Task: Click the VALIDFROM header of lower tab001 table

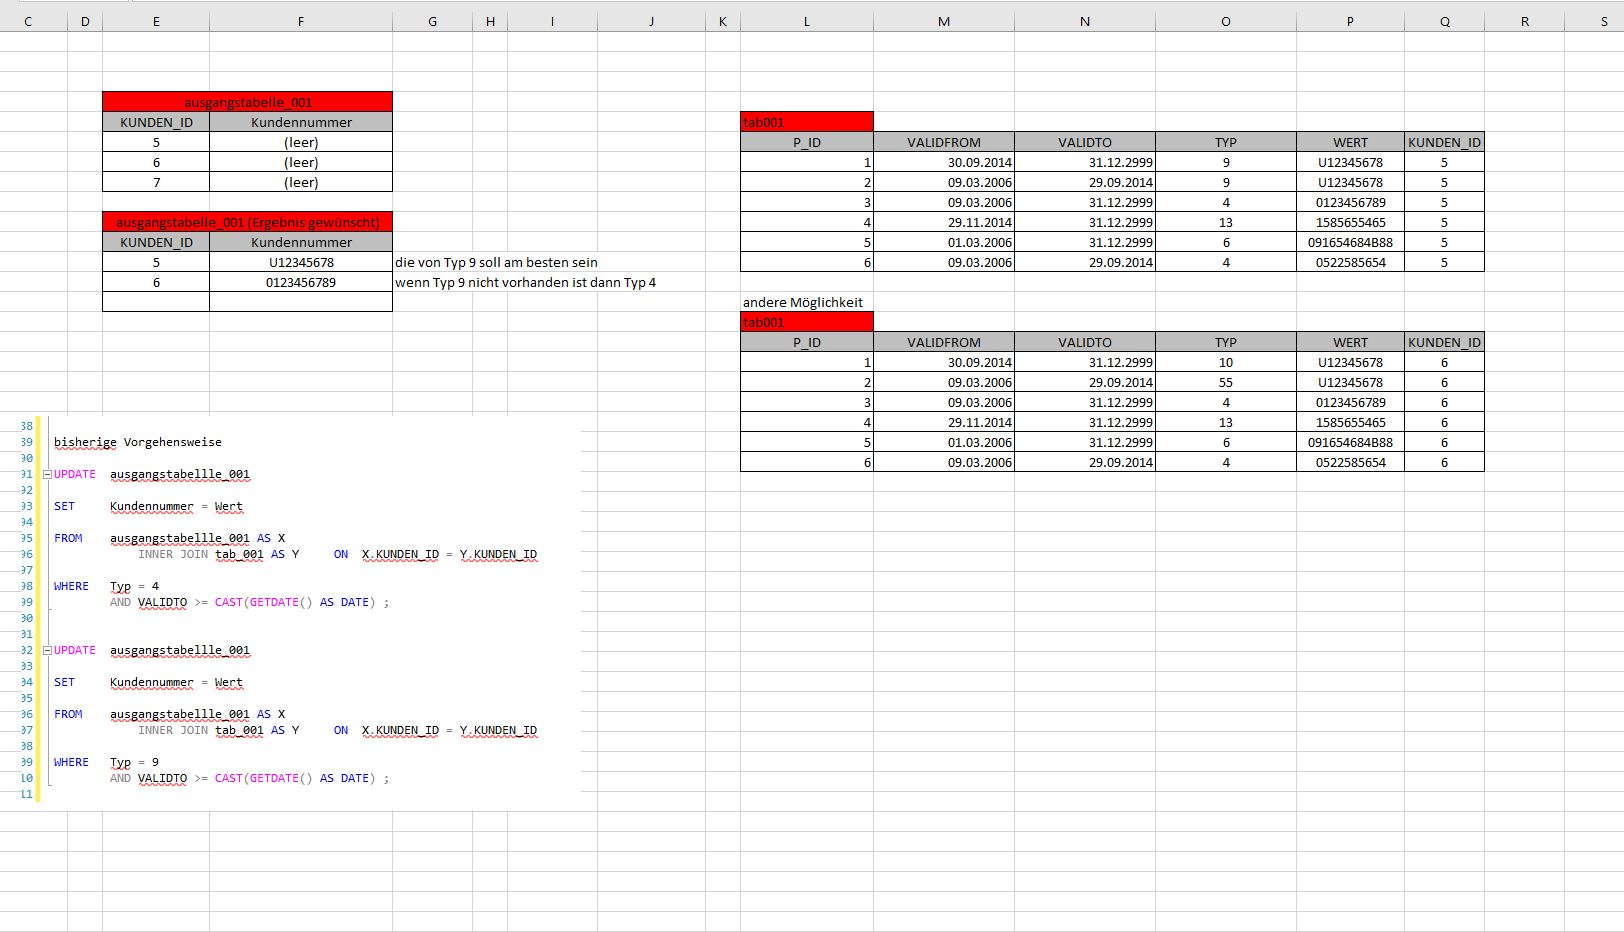Action: point(943,342)
